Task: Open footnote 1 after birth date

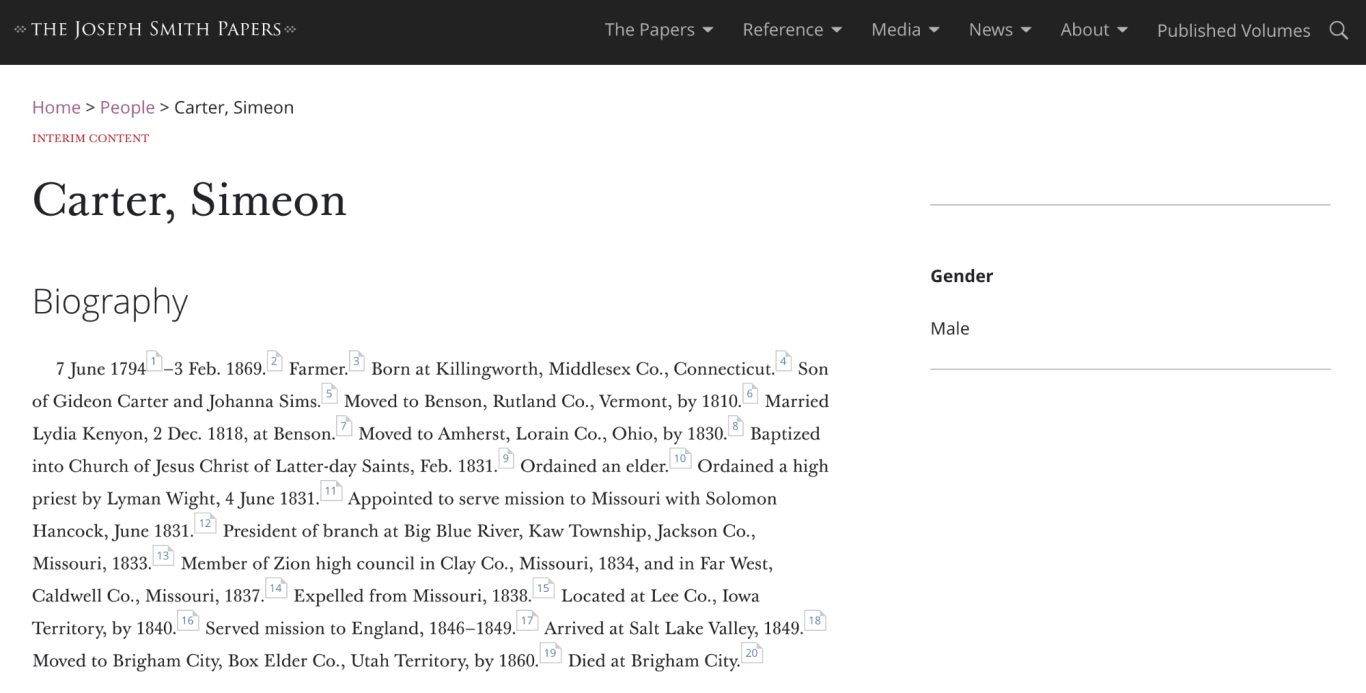Action: pyautogui.click(x=154, y=361)
